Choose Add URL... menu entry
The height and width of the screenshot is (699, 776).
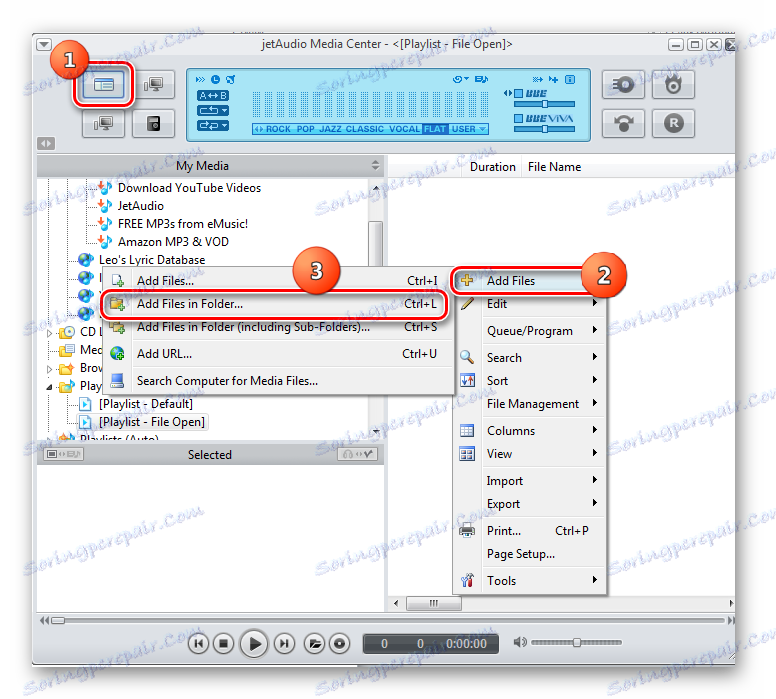coord(278,354)
